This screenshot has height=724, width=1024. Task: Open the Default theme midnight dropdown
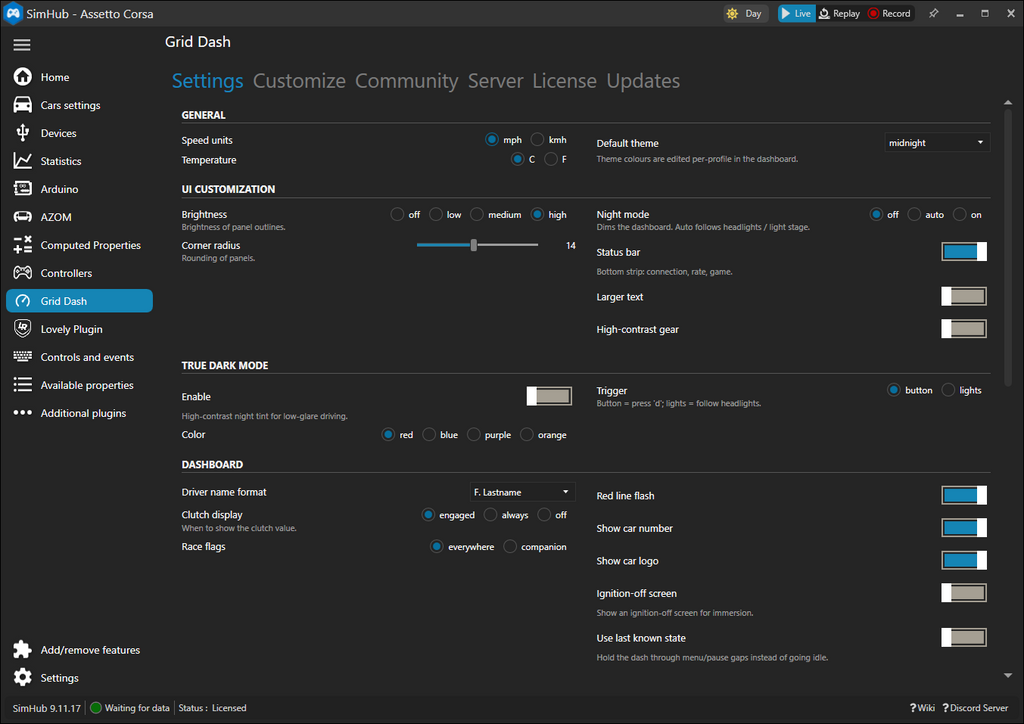click(936, 142)
